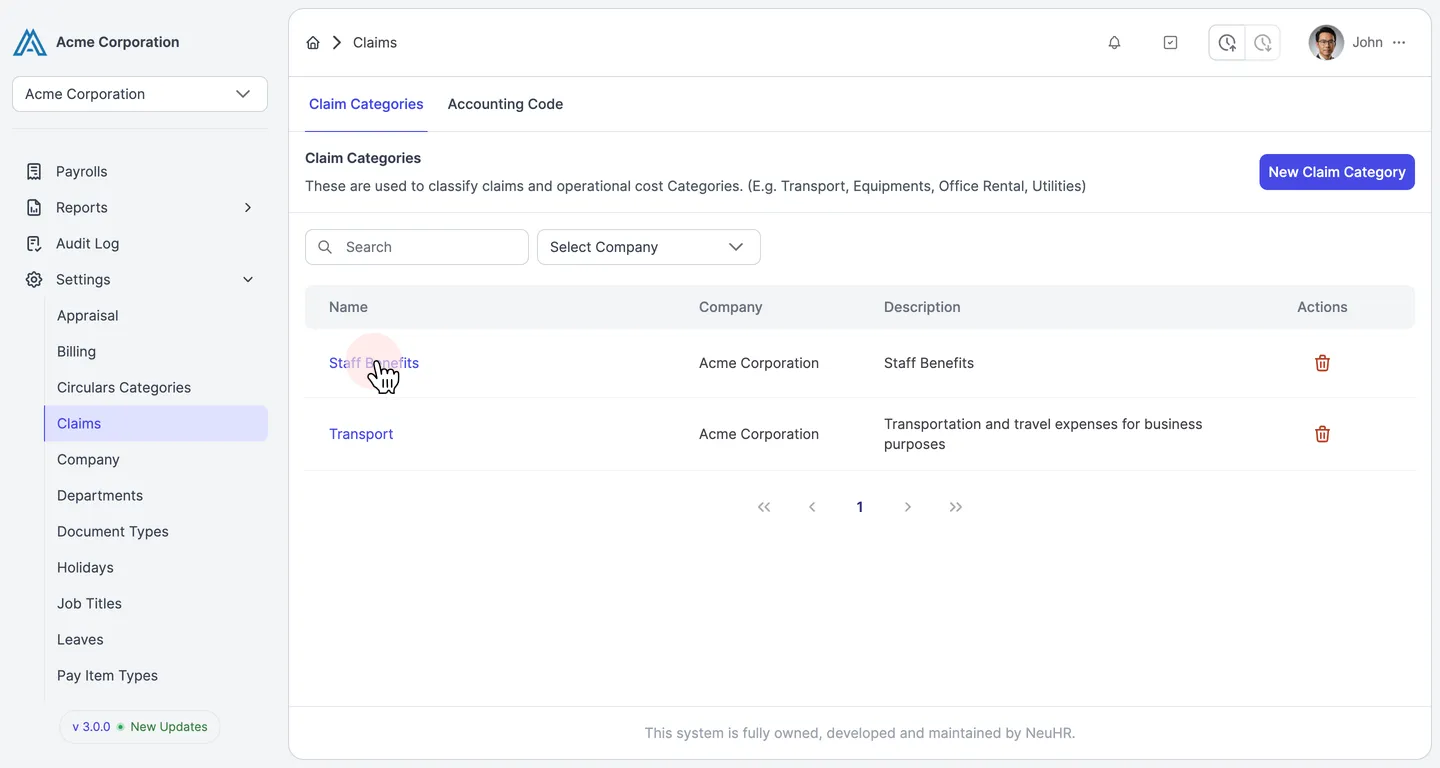Expand the Reports submenu chevron
This screenshot has height=768, width=1440.
point(248,208)
